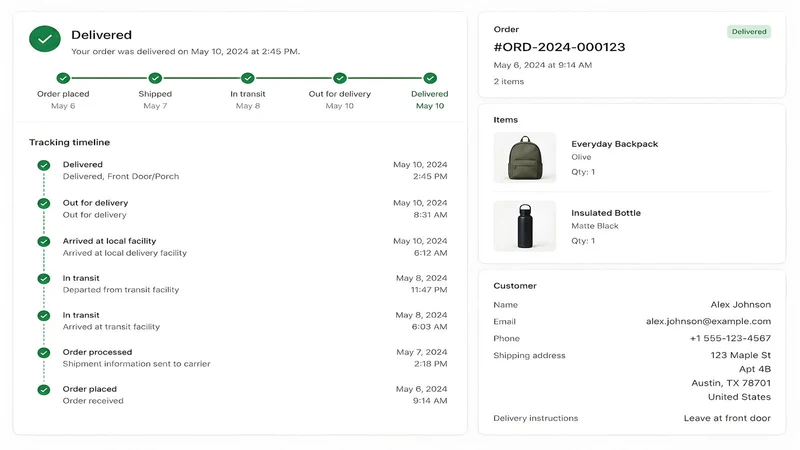
Task: Click the green Delivered status badge
Action: pos(749,32)
